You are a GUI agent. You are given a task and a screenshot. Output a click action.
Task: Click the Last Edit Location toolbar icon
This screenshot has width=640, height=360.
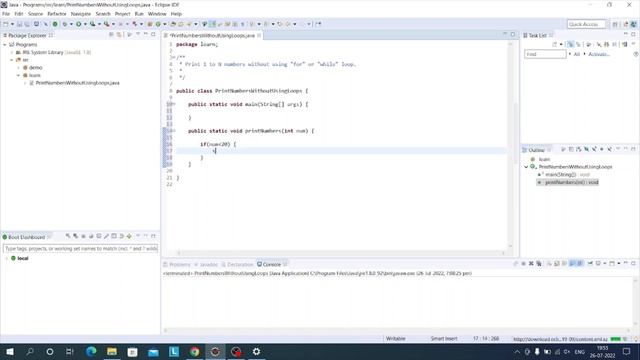(x=280, y=24)
